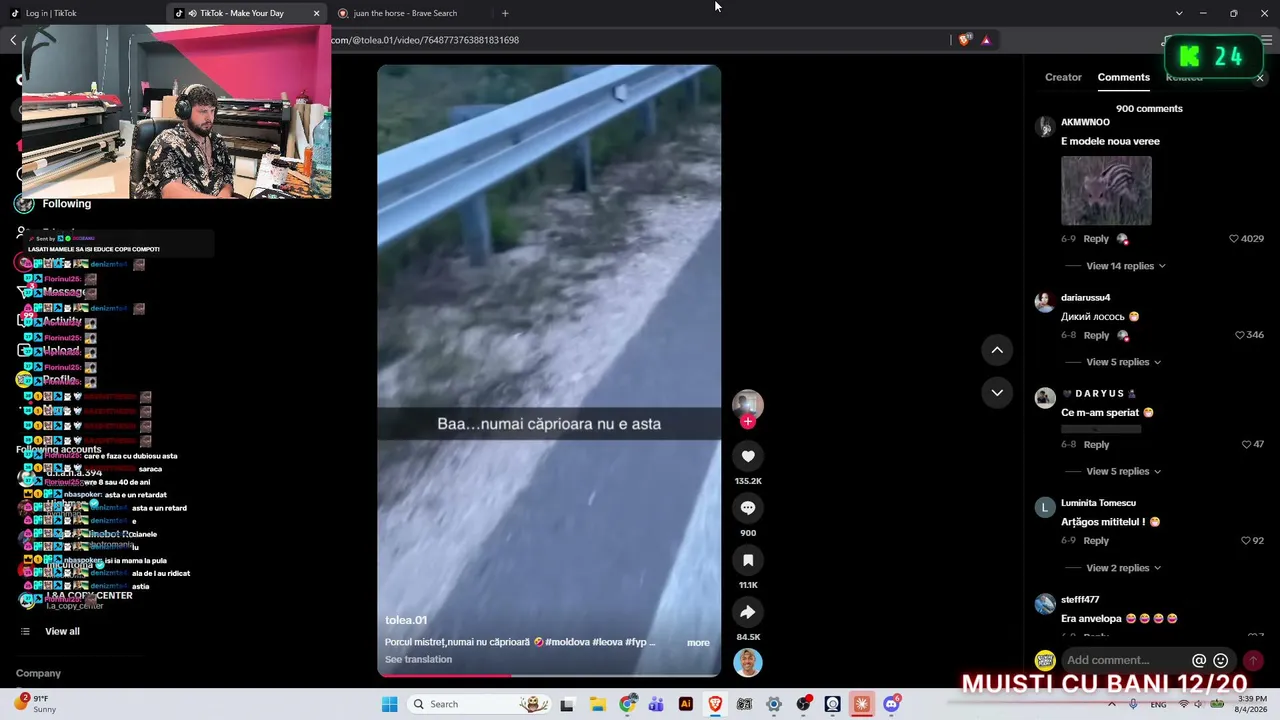Go to the previous video with up arrow

tap(997, 350)
